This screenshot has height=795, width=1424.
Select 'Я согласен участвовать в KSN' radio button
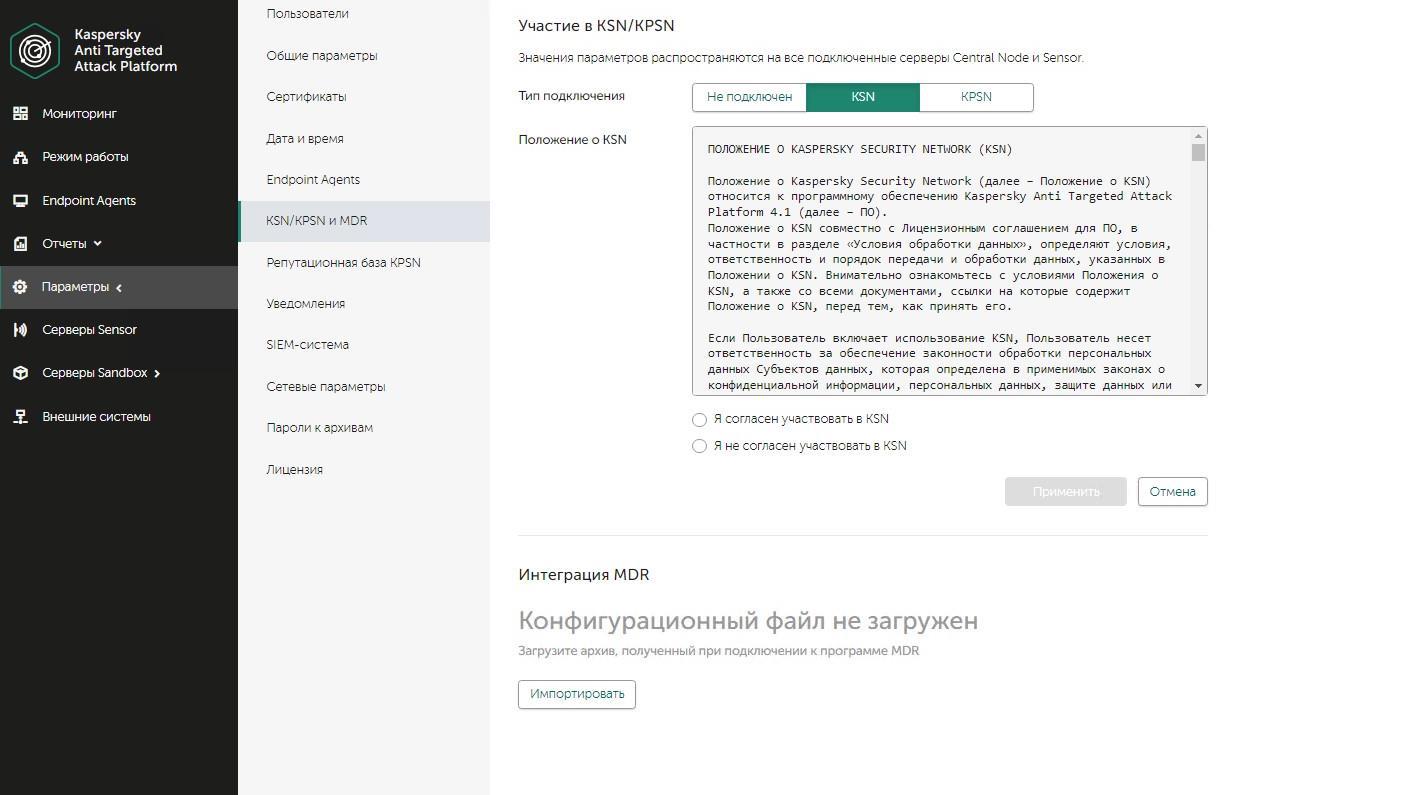pos(700,420)
